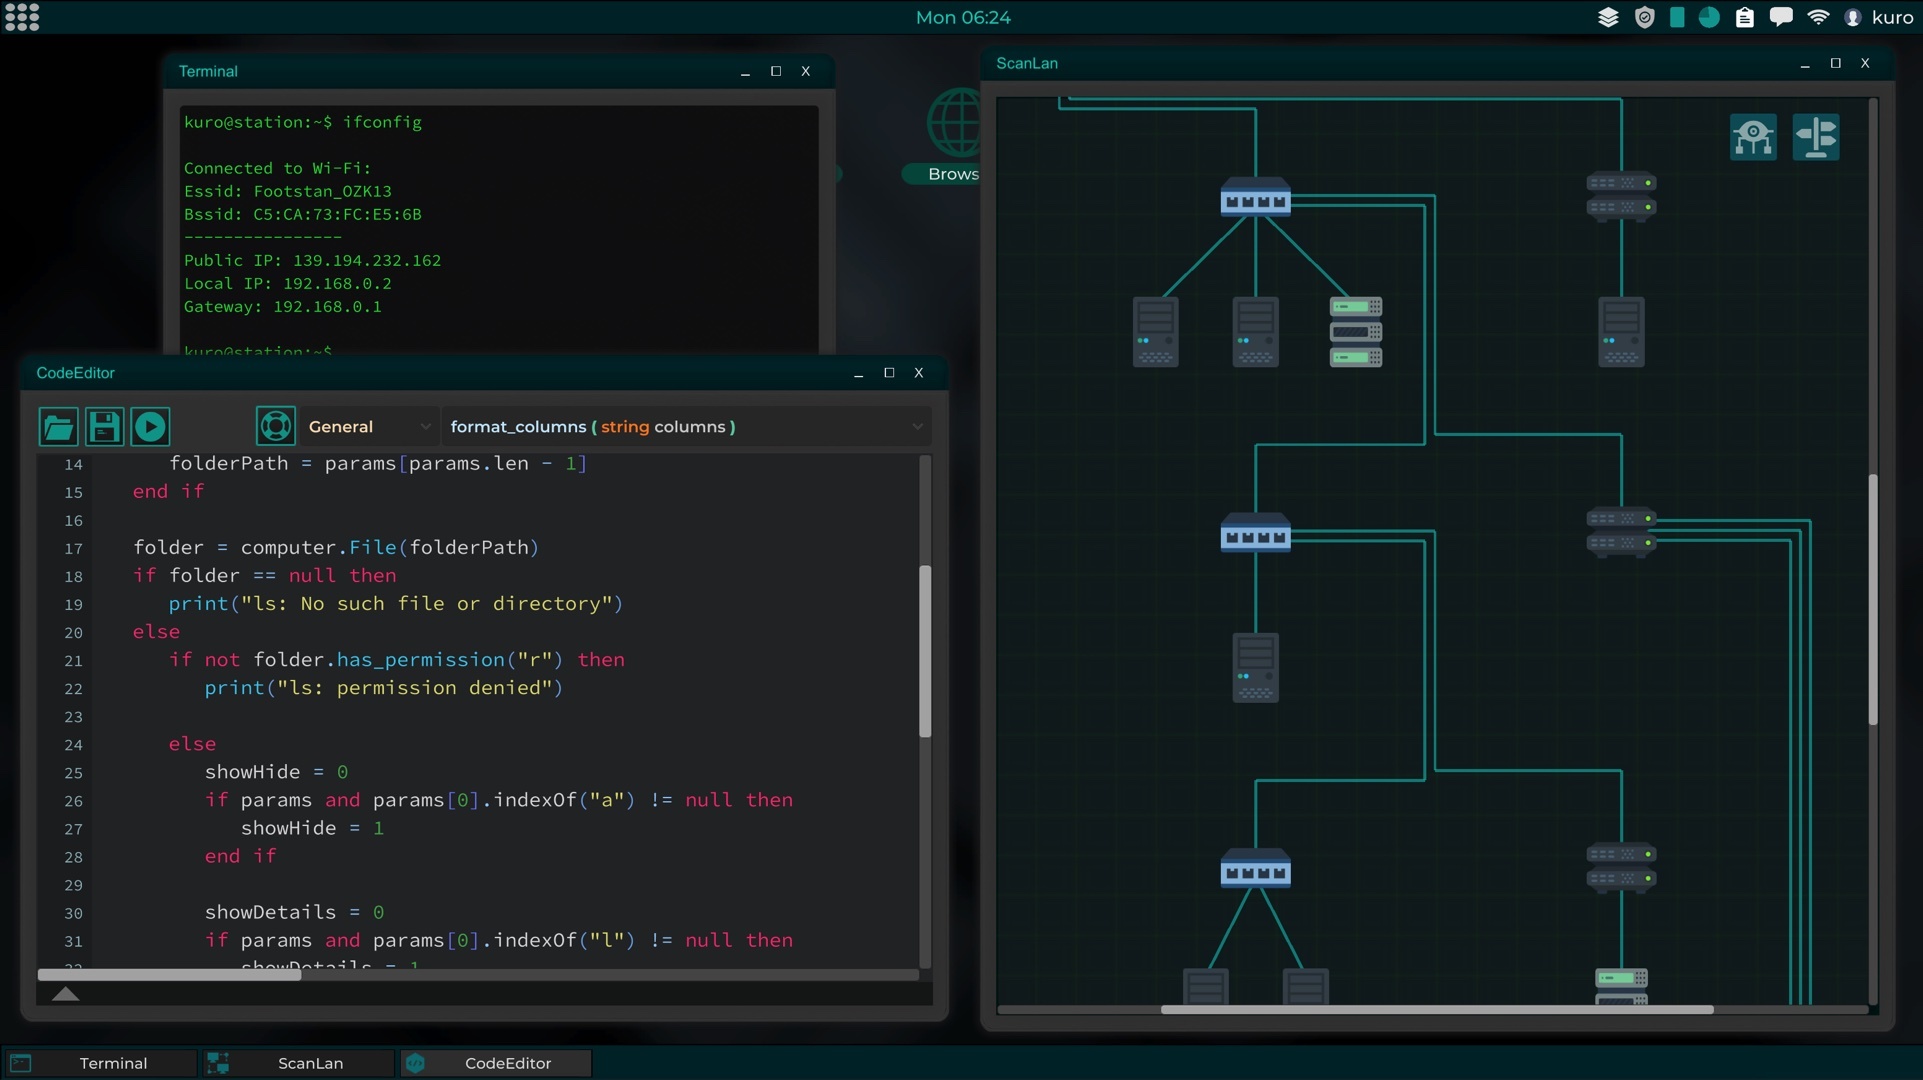
Task: Click the Wi-Fi status icon
Action: point(1818,17)
